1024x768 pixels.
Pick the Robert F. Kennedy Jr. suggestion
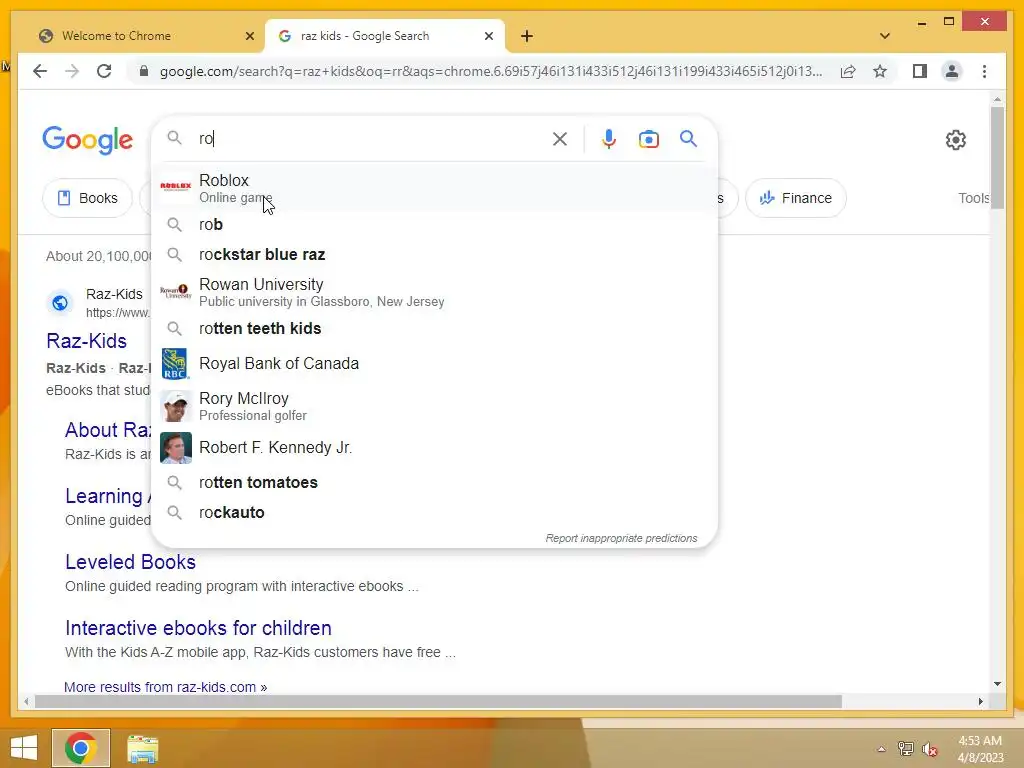tap(434, 448)
